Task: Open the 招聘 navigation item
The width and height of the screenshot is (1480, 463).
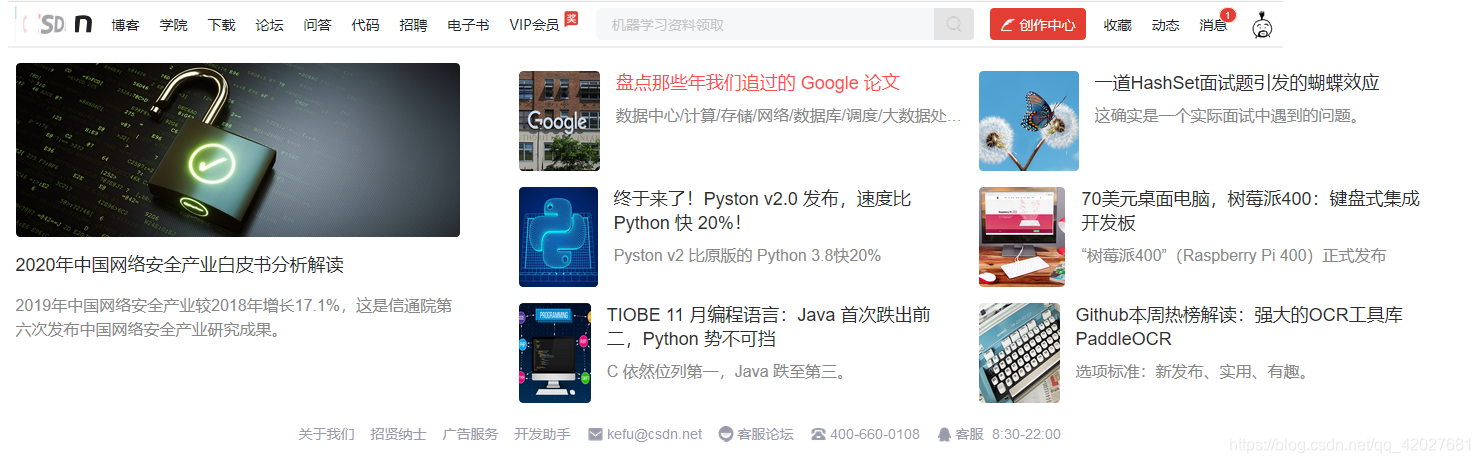Action: tap(414, 25)
